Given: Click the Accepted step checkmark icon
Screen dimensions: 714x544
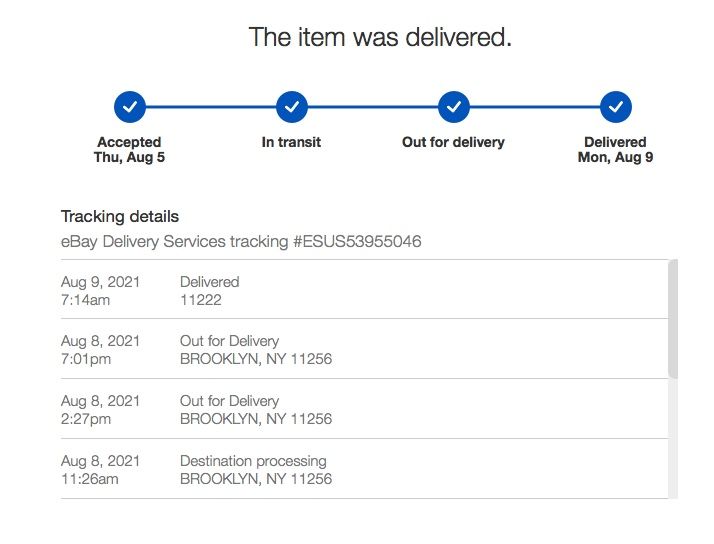Looking at the screenshot, I should pyautogui.click(x=130, y=106).
